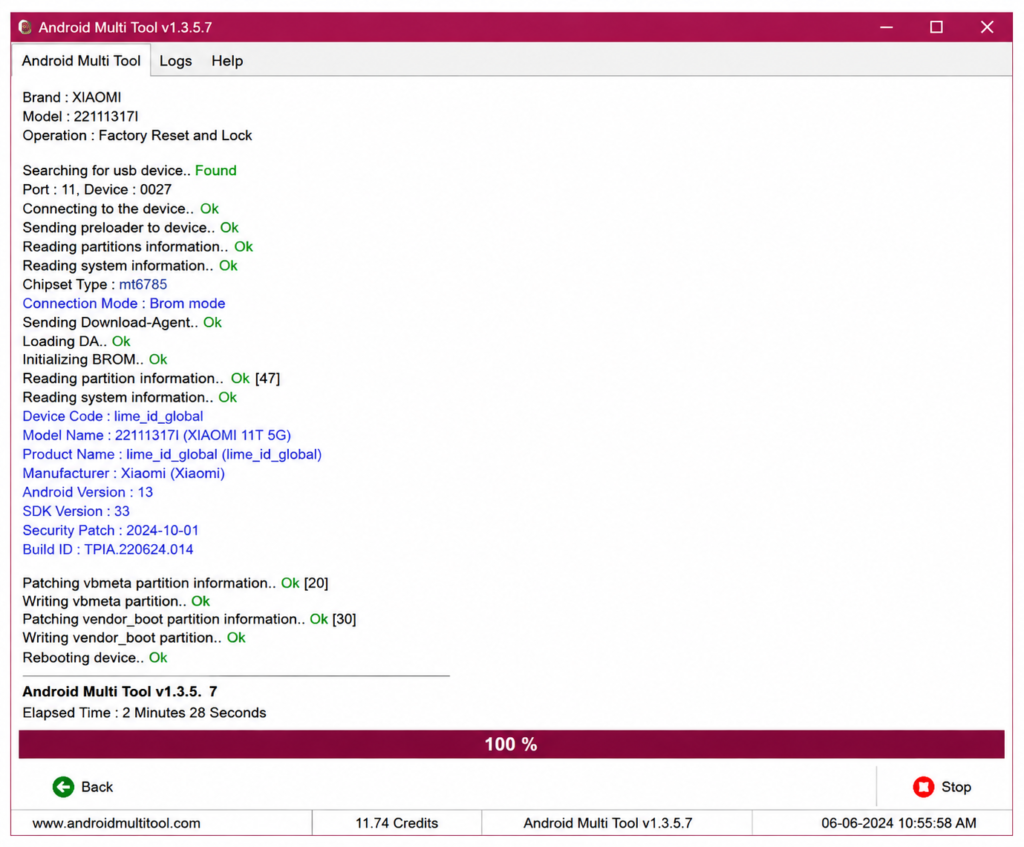Click the green Found status text
The image size is (1024, 847).
[x=216, y=170]
